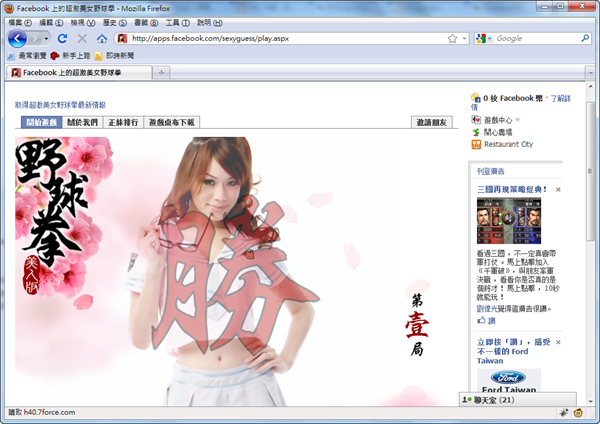Bookmark this page with the star icon
This screenshot has width=600, height=424.
pos(452,38)
